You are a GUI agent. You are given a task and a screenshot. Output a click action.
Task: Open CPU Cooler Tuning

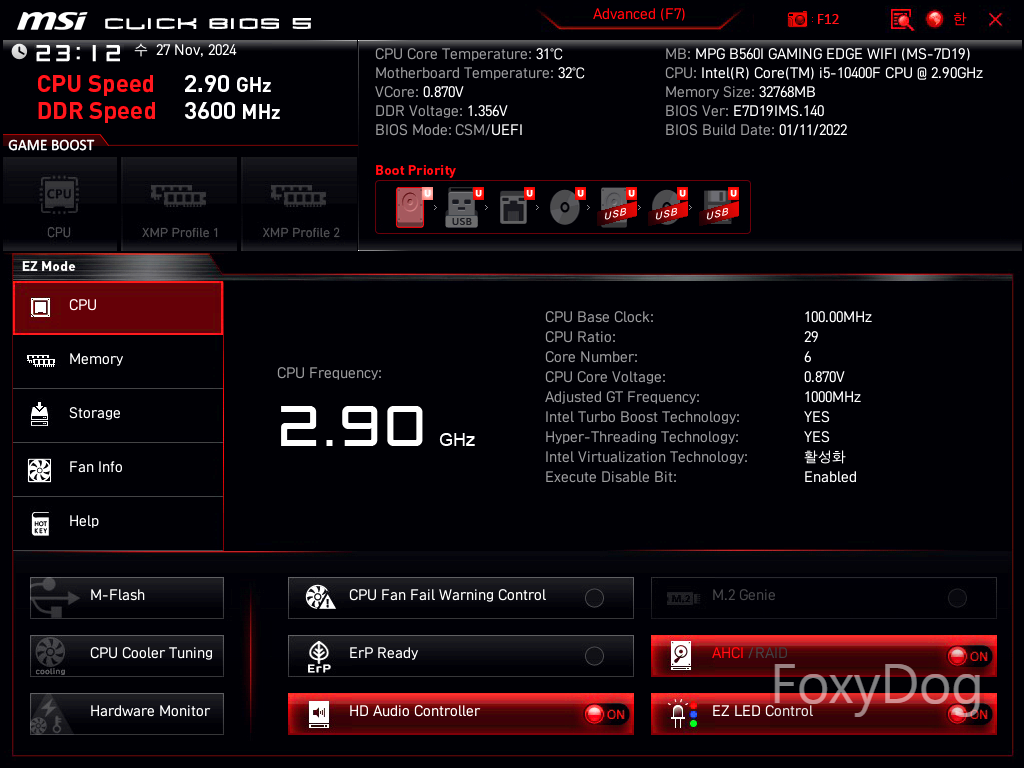click(x=127, y=656)
